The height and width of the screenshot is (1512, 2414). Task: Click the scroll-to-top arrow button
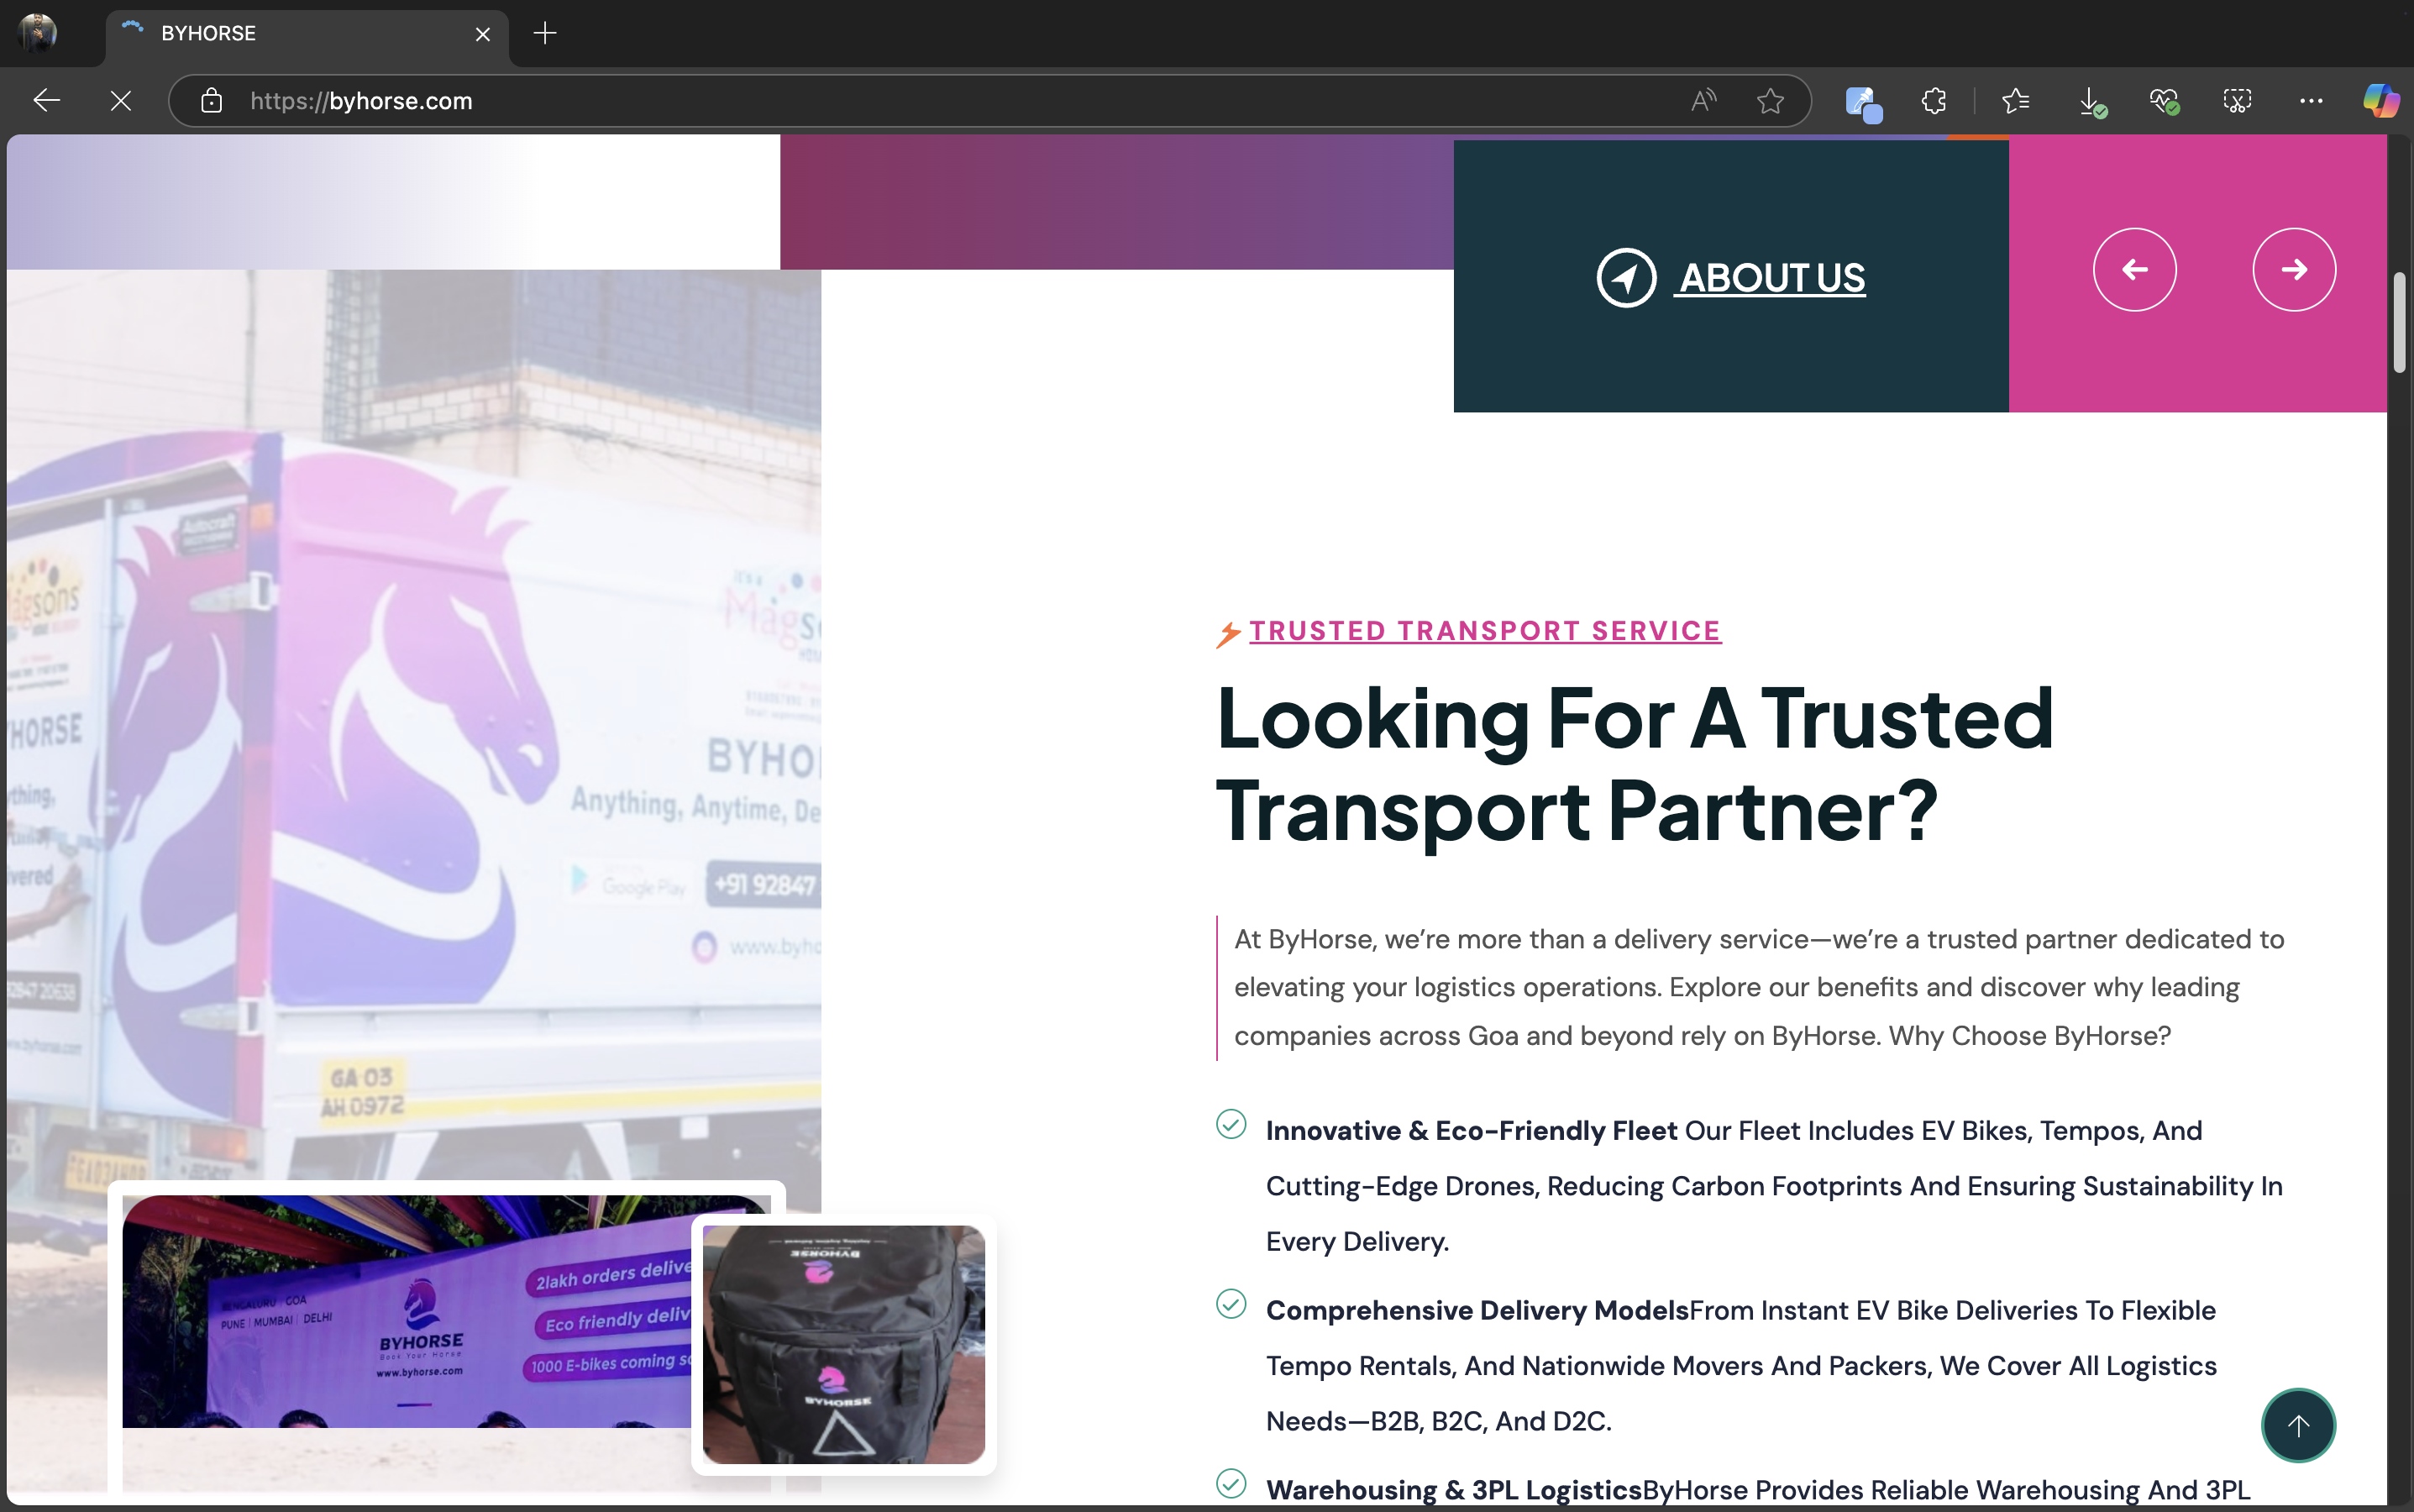click(x=2298, y=1425)
